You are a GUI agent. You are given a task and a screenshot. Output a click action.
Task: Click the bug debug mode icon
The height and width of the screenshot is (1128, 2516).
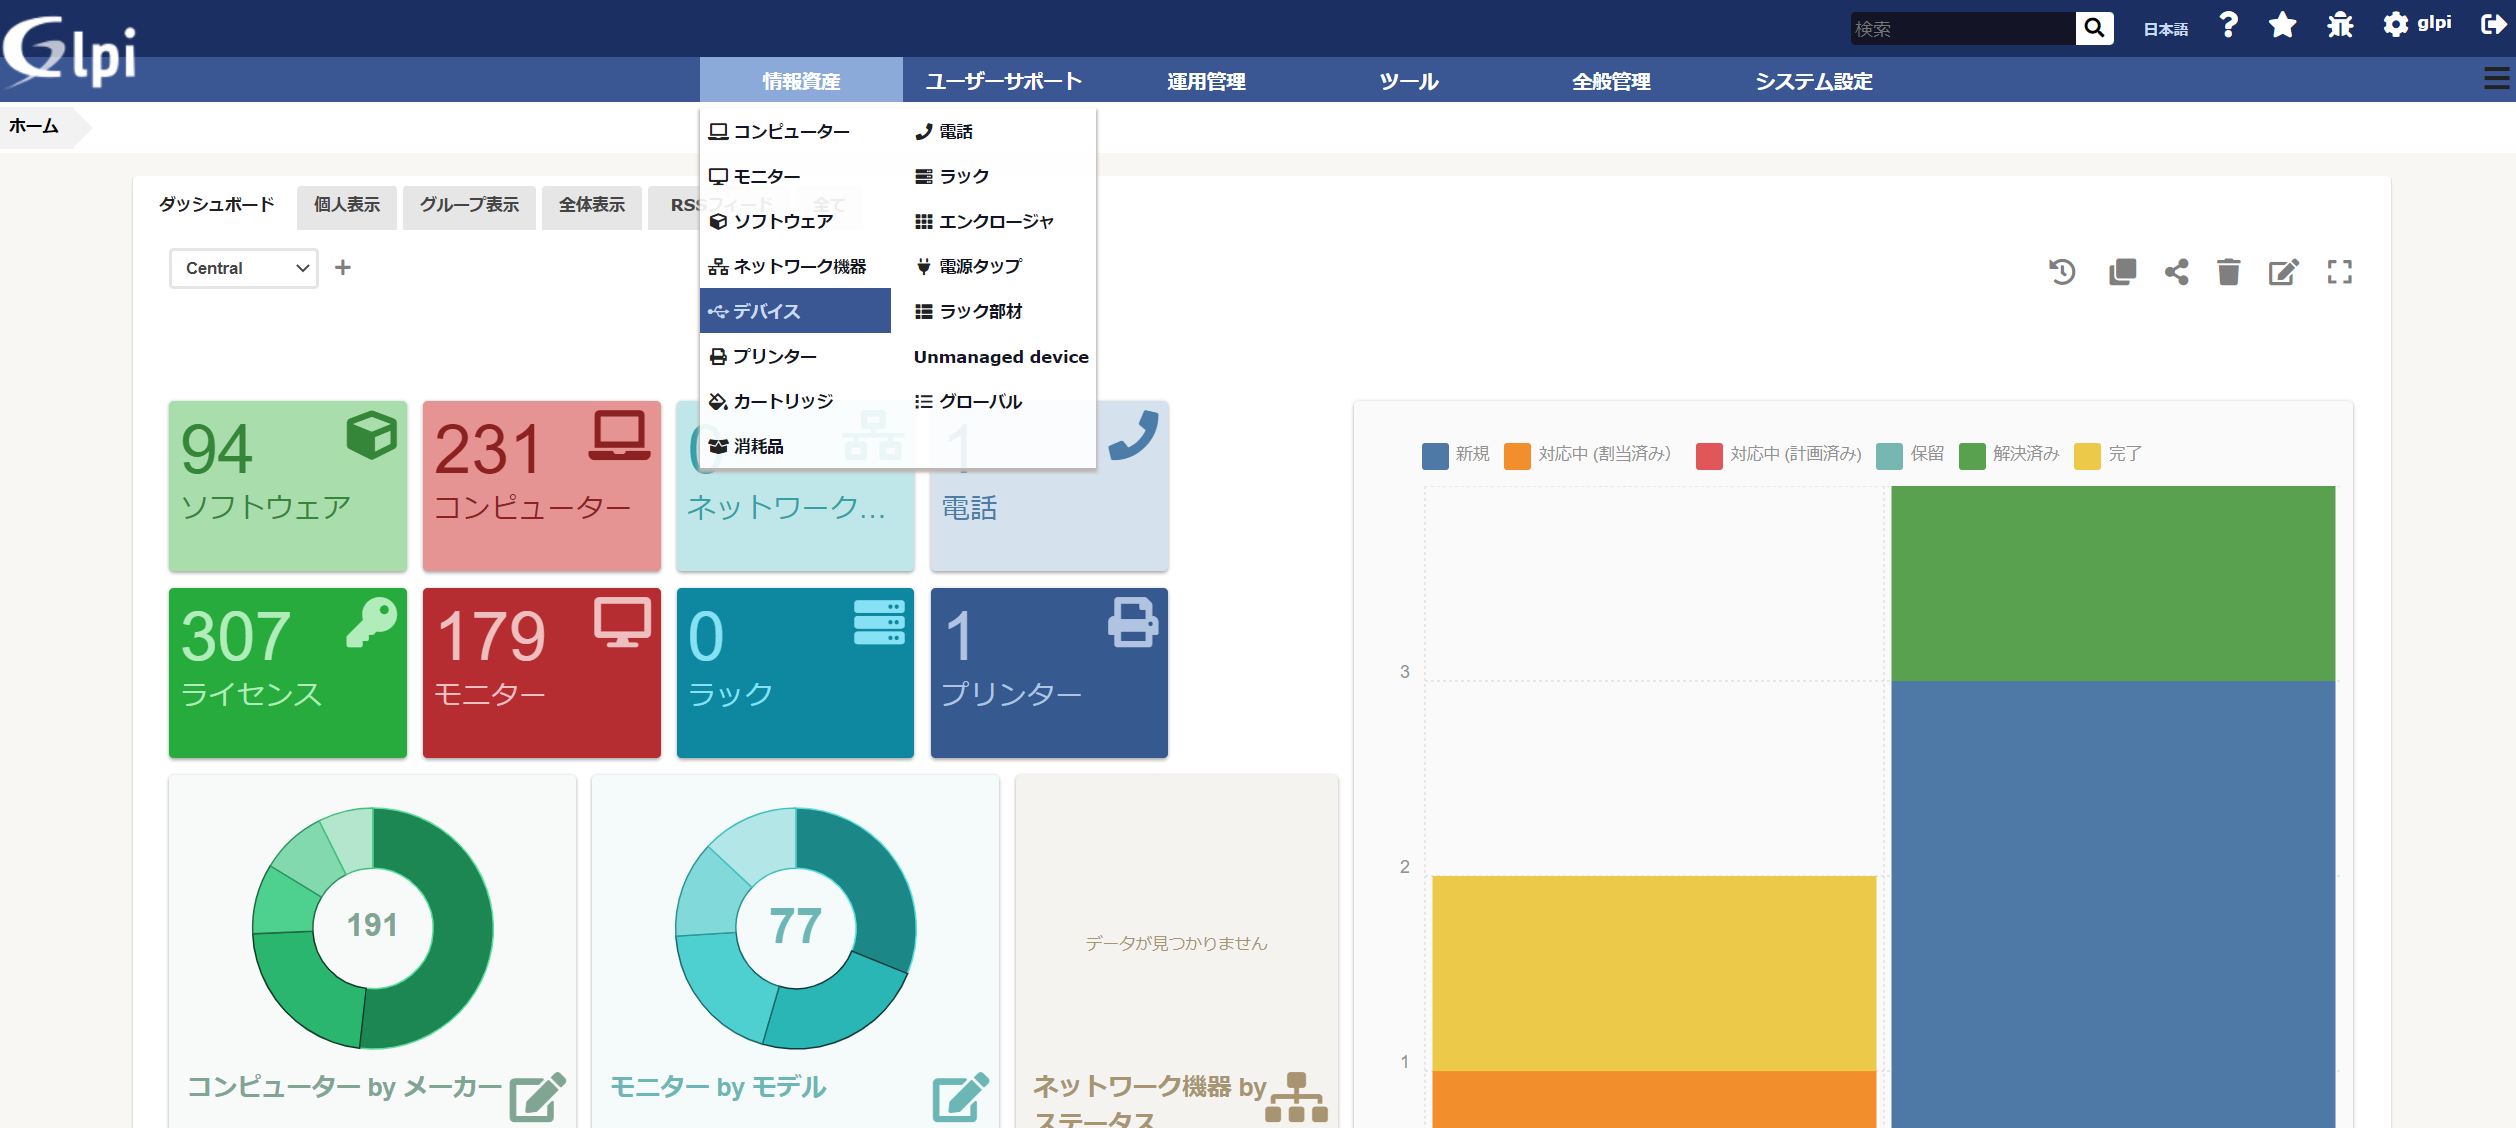tap(2340, 26)
